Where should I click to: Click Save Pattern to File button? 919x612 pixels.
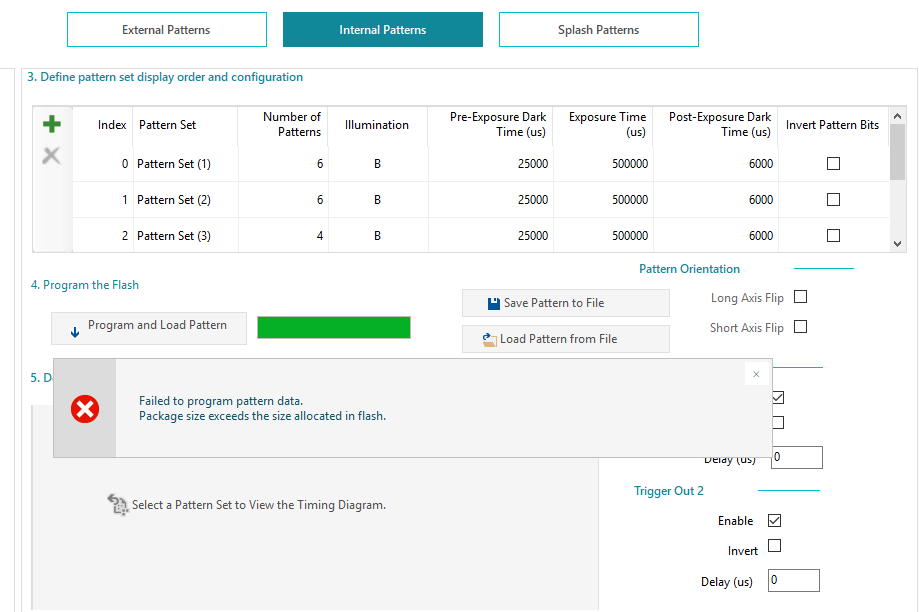[x=565, y=303]
